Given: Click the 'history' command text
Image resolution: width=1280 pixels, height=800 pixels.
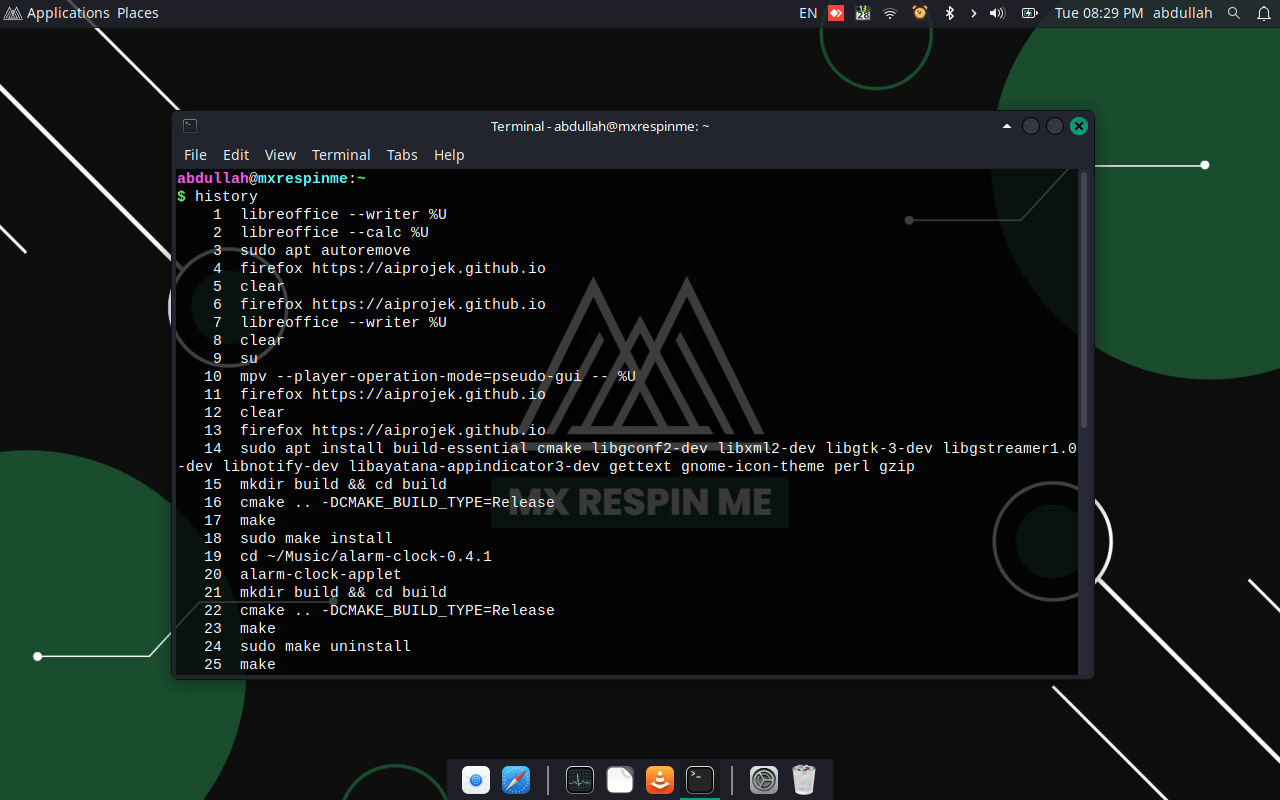Looking at the screenshot, I should click(226, 197).
